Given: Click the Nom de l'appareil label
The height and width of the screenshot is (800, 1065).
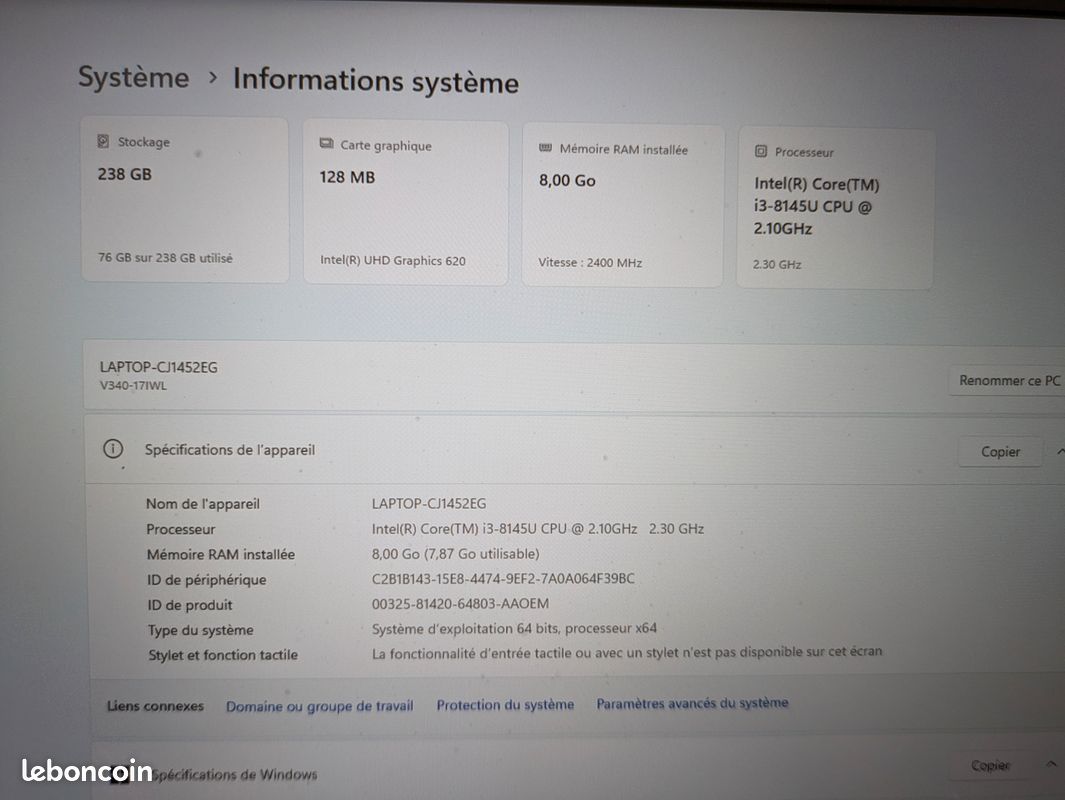Looking at the screenshot, I should click(202, 504).
